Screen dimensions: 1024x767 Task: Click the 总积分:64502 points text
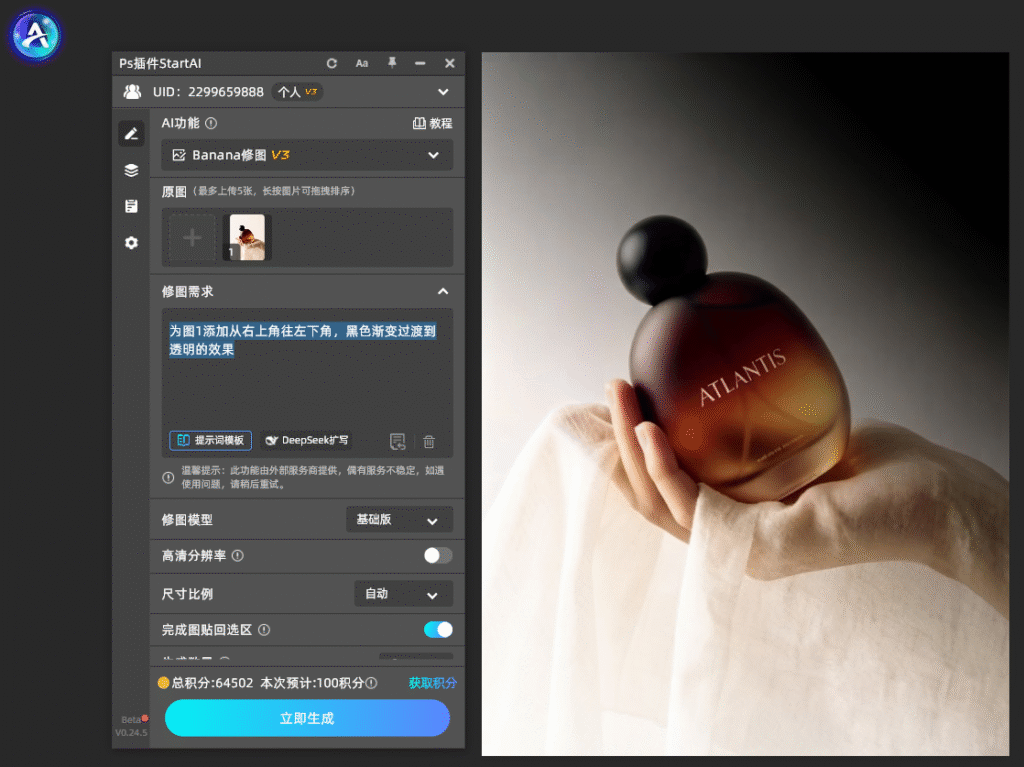212,683
